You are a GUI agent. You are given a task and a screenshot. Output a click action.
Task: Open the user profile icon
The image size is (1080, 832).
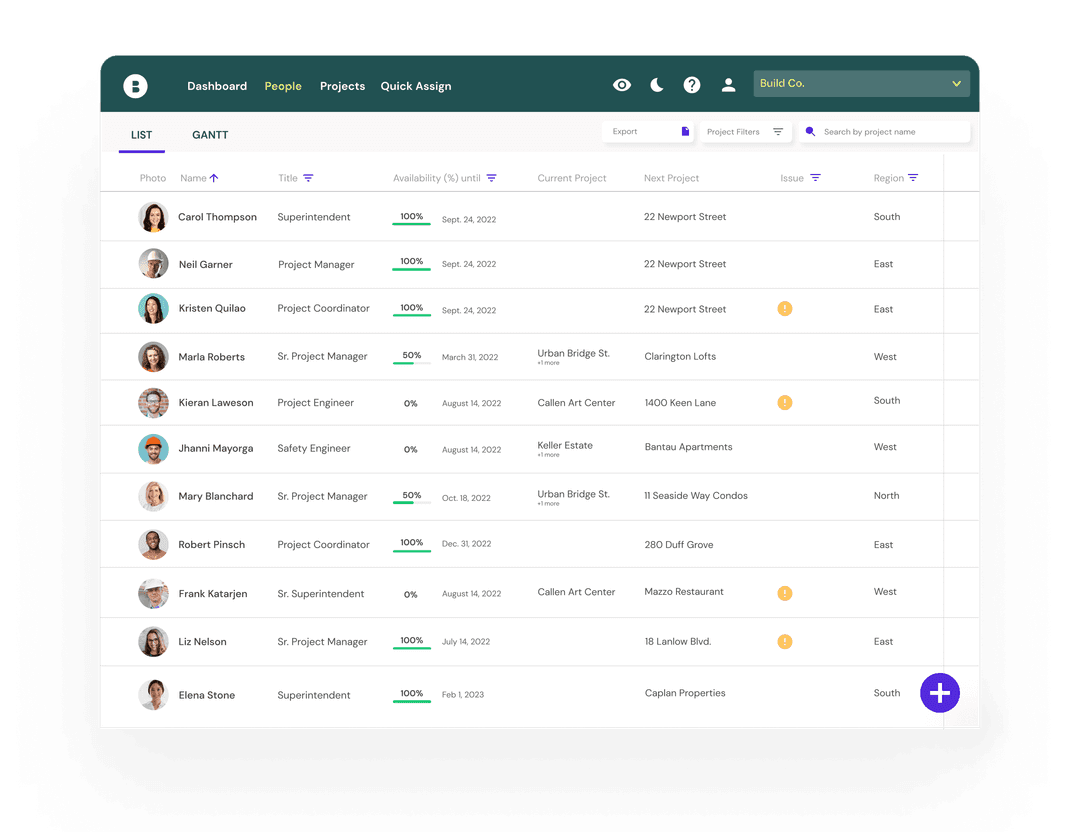(x=729, y=85)
